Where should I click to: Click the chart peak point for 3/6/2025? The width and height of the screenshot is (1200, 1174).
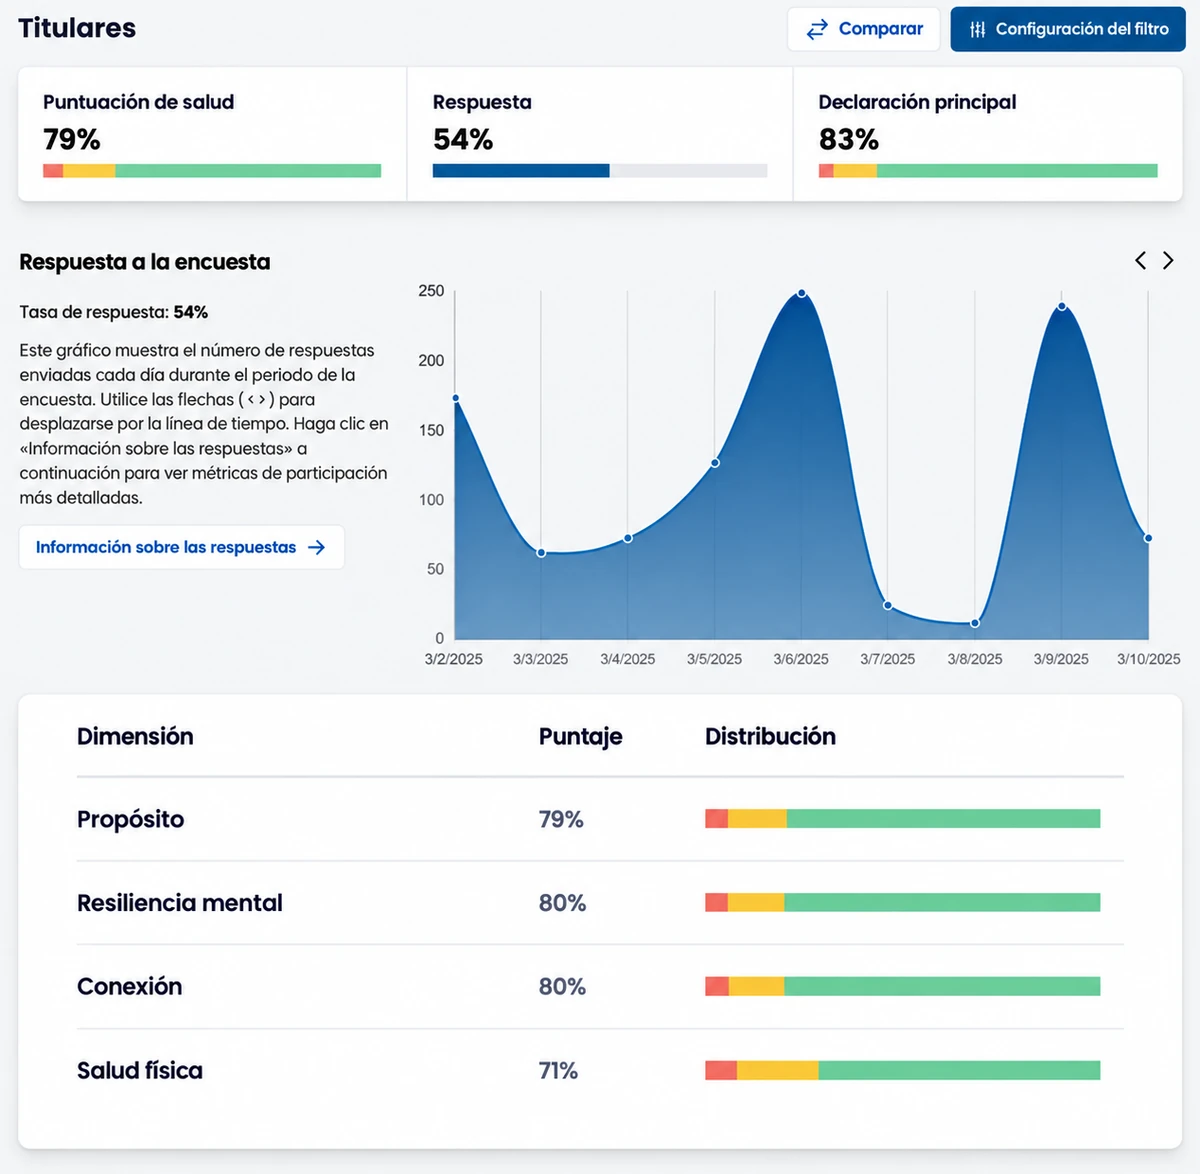tap(802, 294)
